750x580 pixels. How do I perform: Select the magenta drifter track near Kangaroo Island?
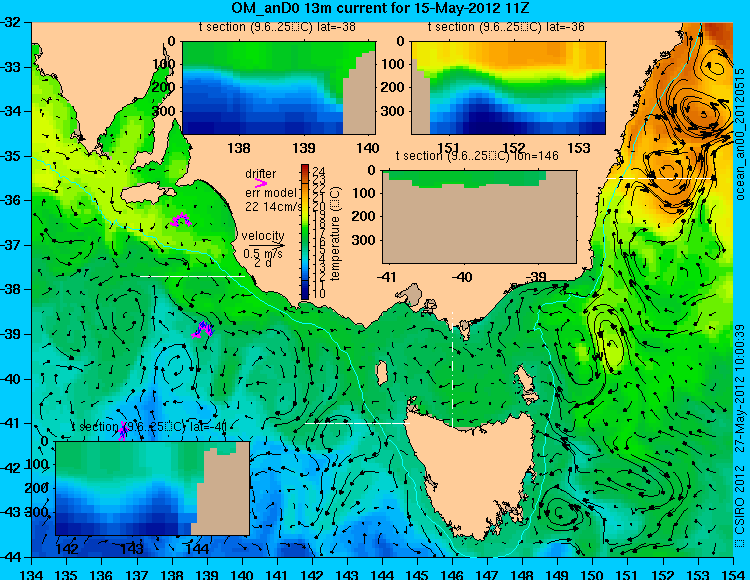181,219
